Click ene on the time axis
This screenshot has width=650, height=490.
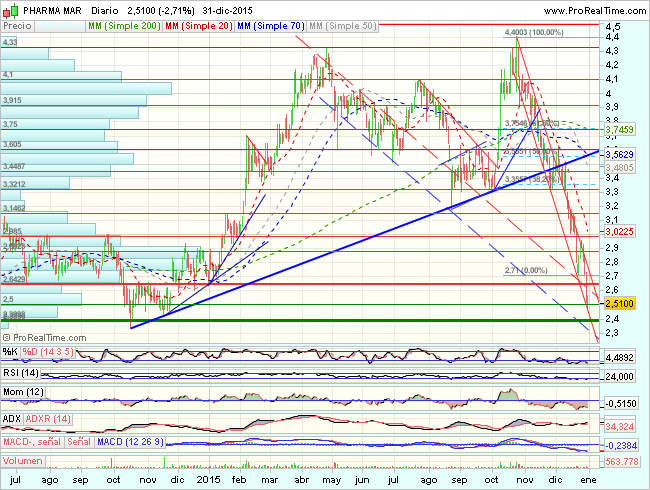[x=588, y=480]
